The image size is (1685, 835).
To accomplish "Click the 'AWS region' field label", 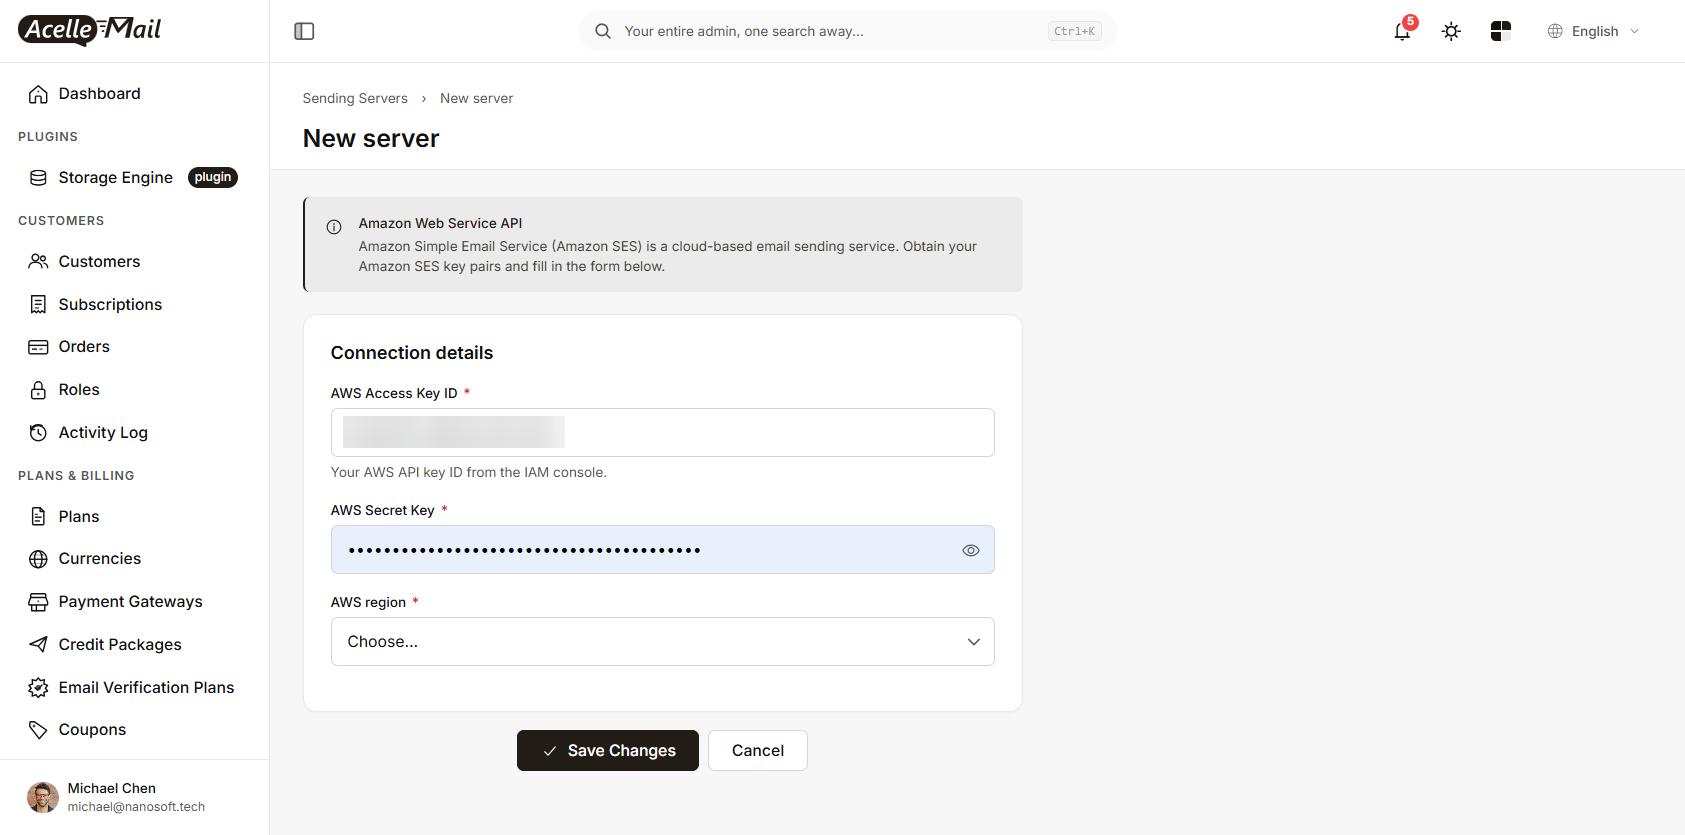I will (368, 602).
